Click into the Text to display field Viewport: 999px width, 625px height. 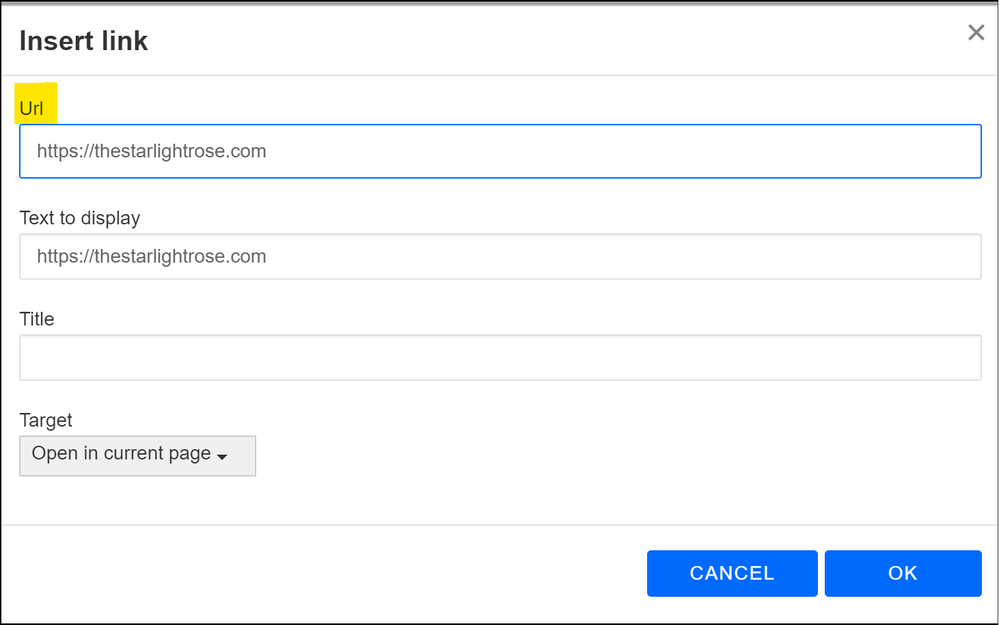500,257
